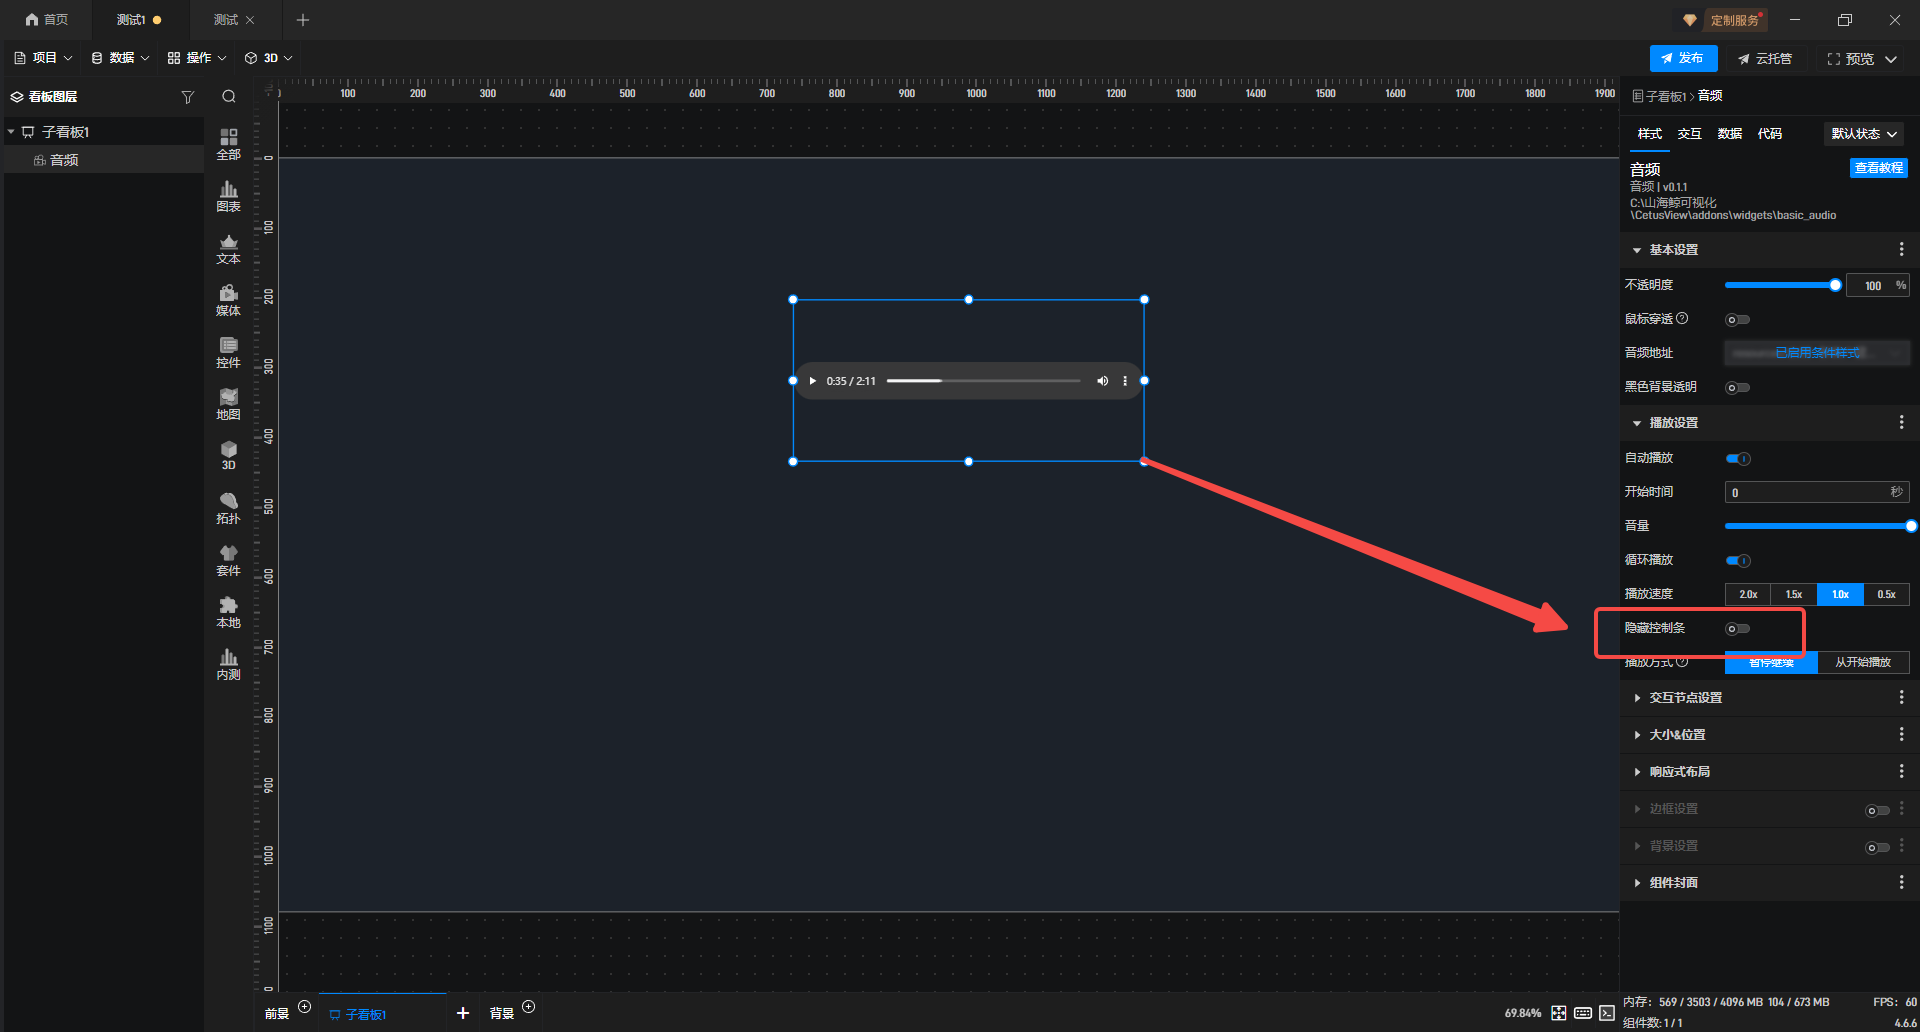Screen dimensions: 1920x1032
Task: Expand the 交互节点设置 section
Action: tap(1685, 698)
